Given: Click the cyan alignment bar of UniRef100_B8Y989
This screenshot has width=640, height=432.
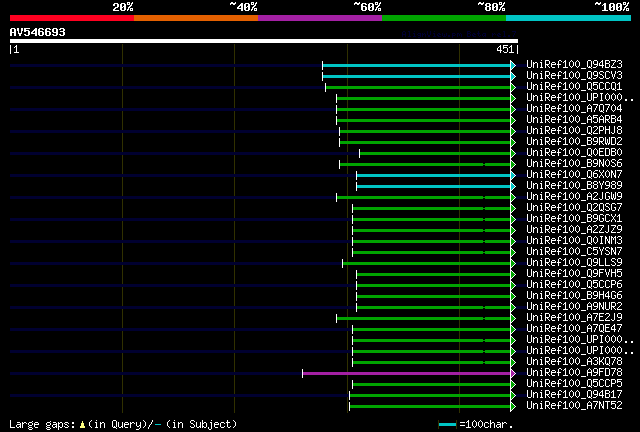Looking at the screenshot, I should [433, 187].
